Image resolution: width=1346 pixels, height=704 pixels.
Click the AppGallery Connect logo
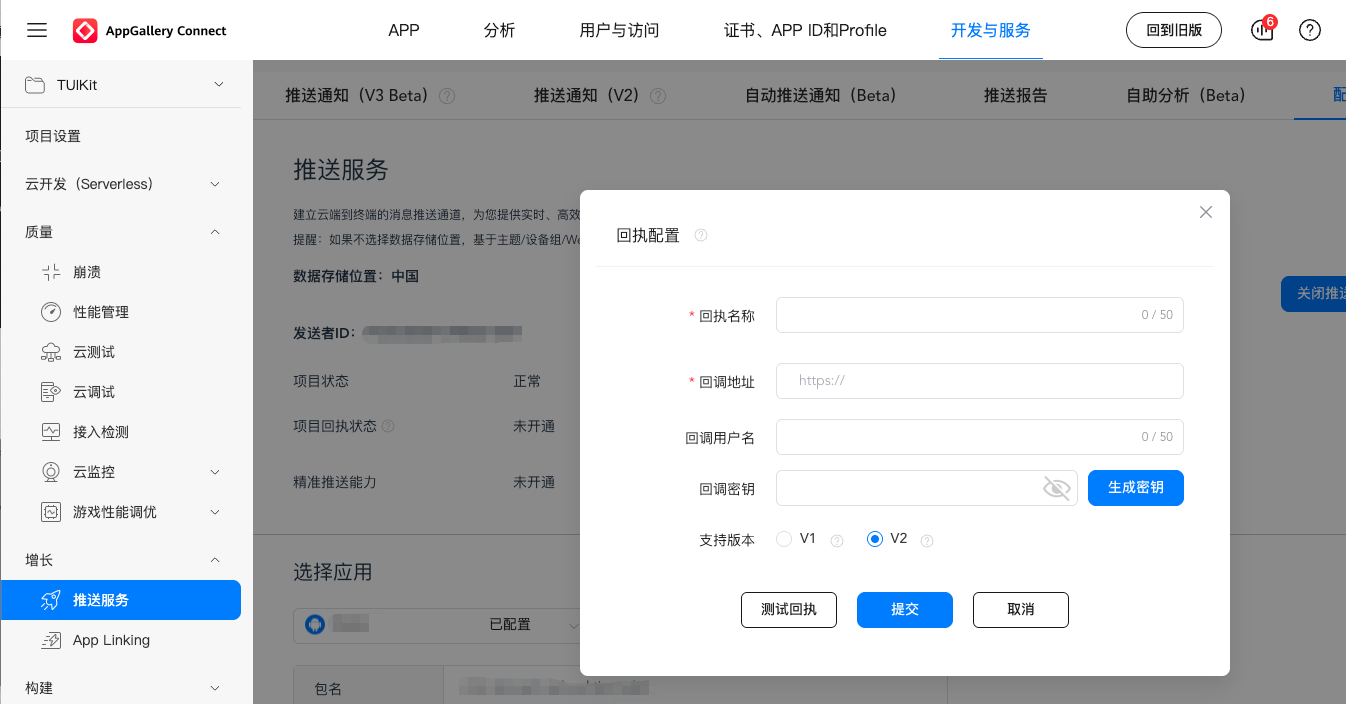[85, 31]
